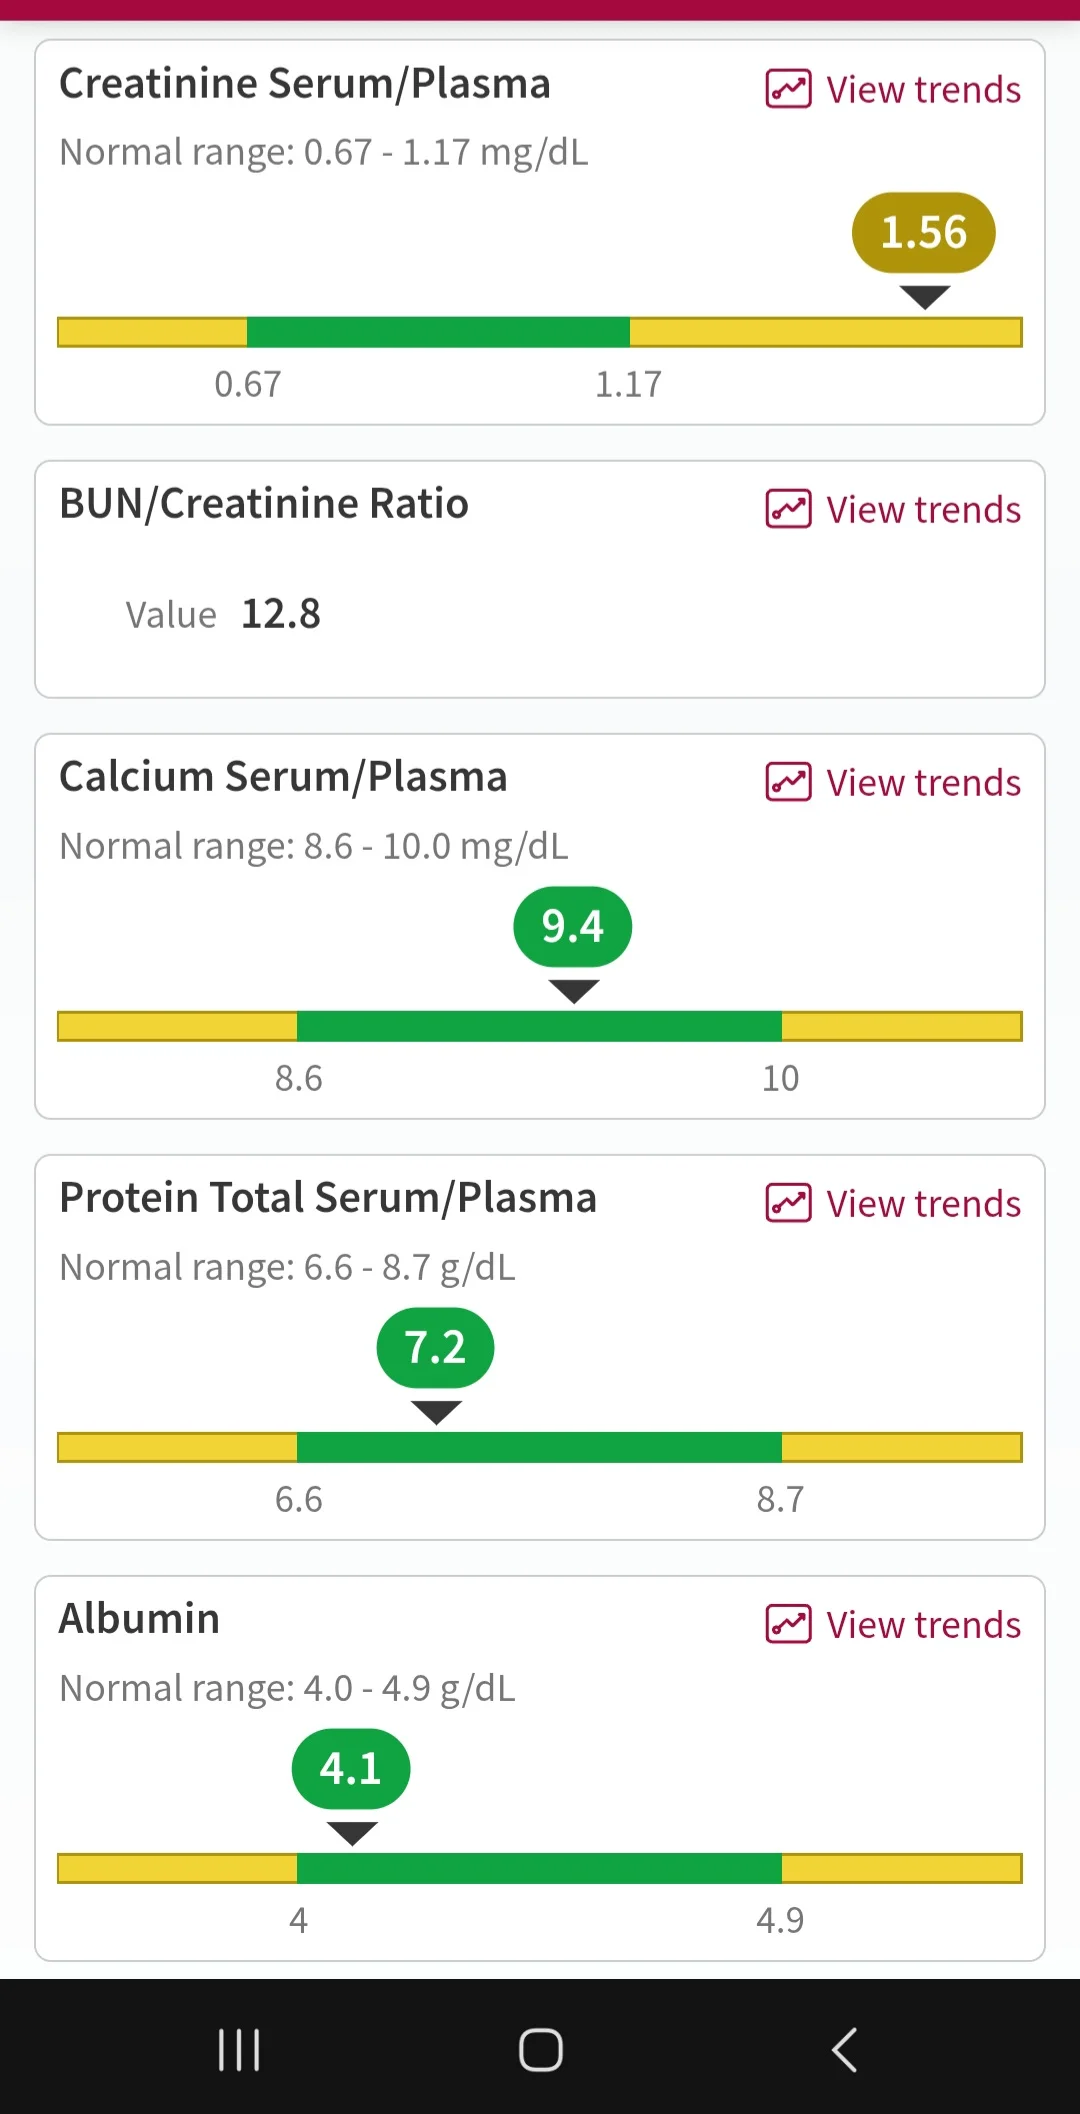Tap the Albumin trends chart icon
The width and height of the screenshot is (1080, 2114).
[x=788, y=1624]
